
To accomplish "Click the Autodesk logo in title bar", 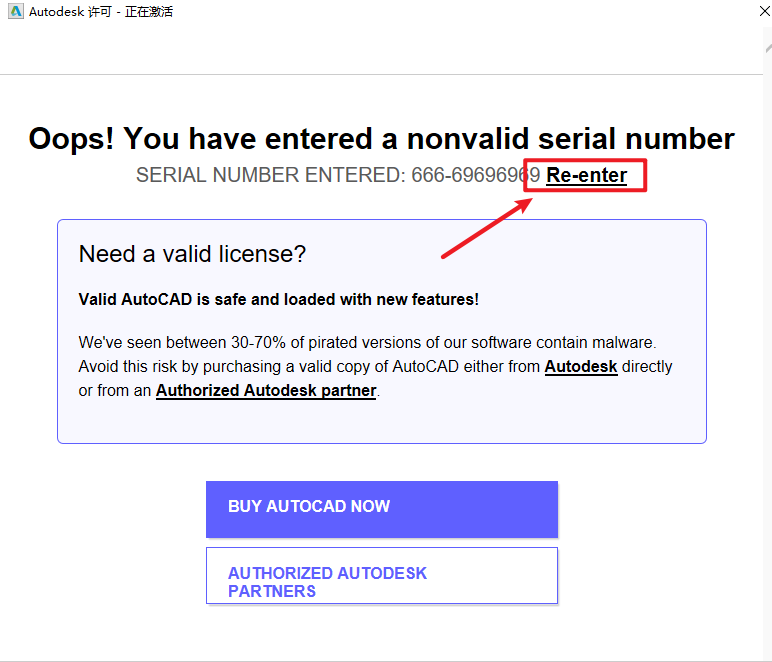I will [x=15, y=12].
